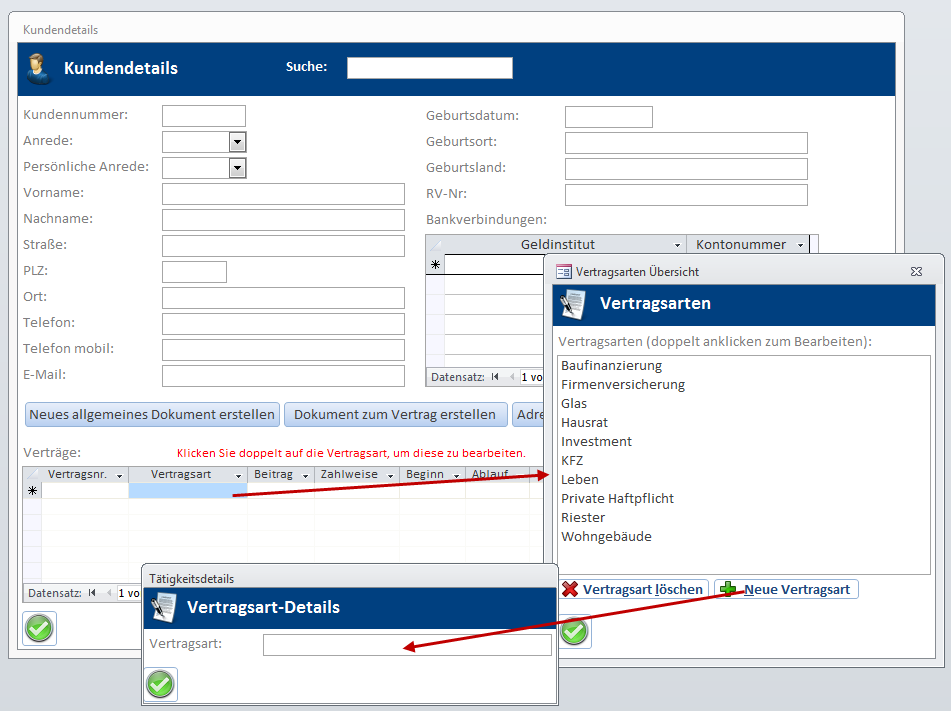This screenshot has height=711, width=951.
Task: Delete contract type via Vertragsart löschen
Action: coord(633,589)
